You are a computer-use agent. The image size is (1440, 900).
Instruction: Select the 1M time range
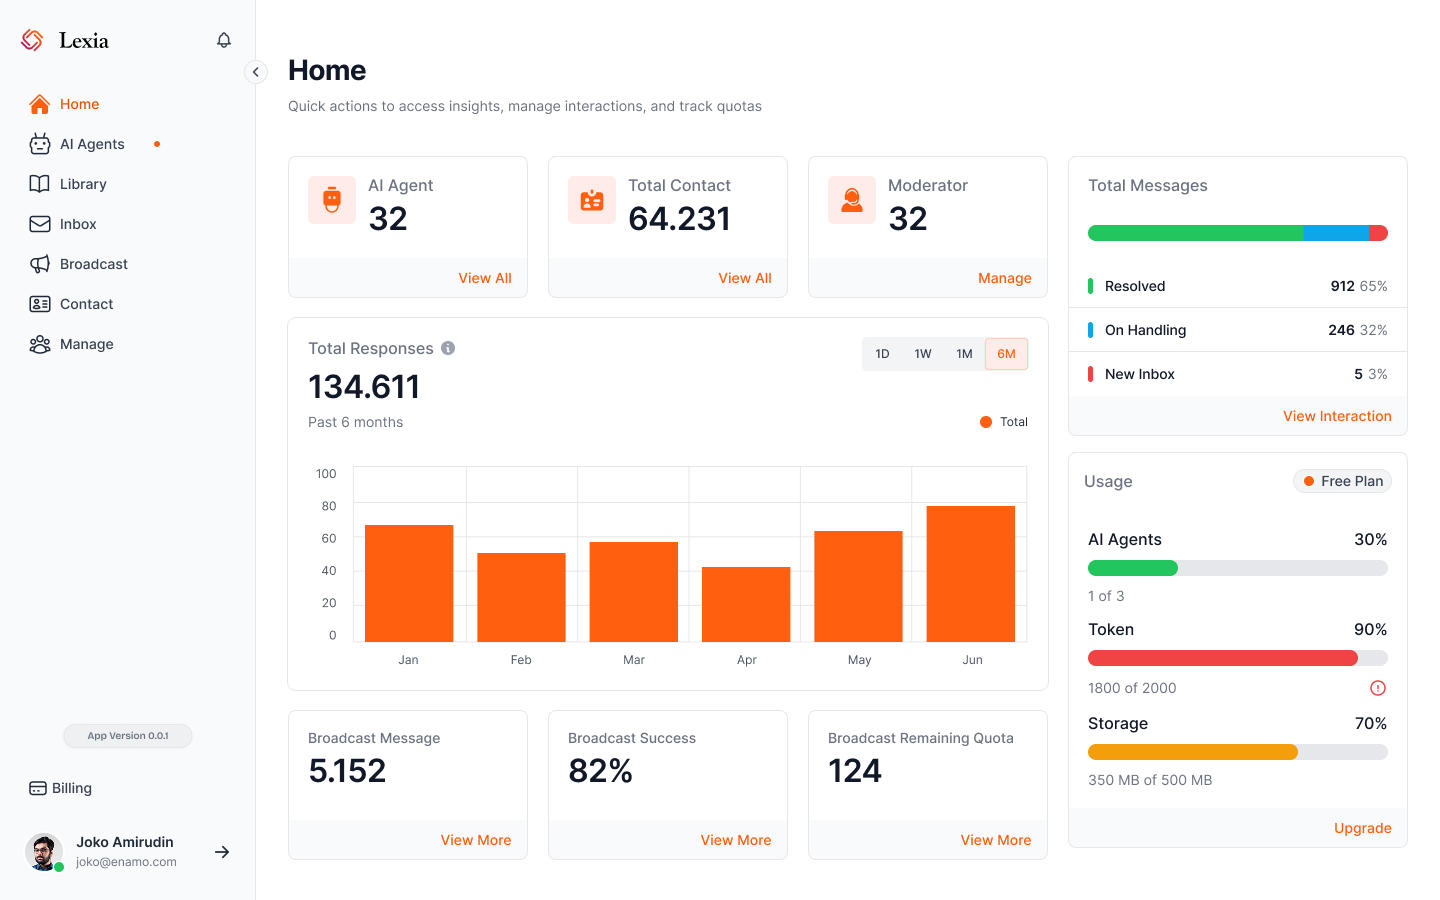pos(964,354)
